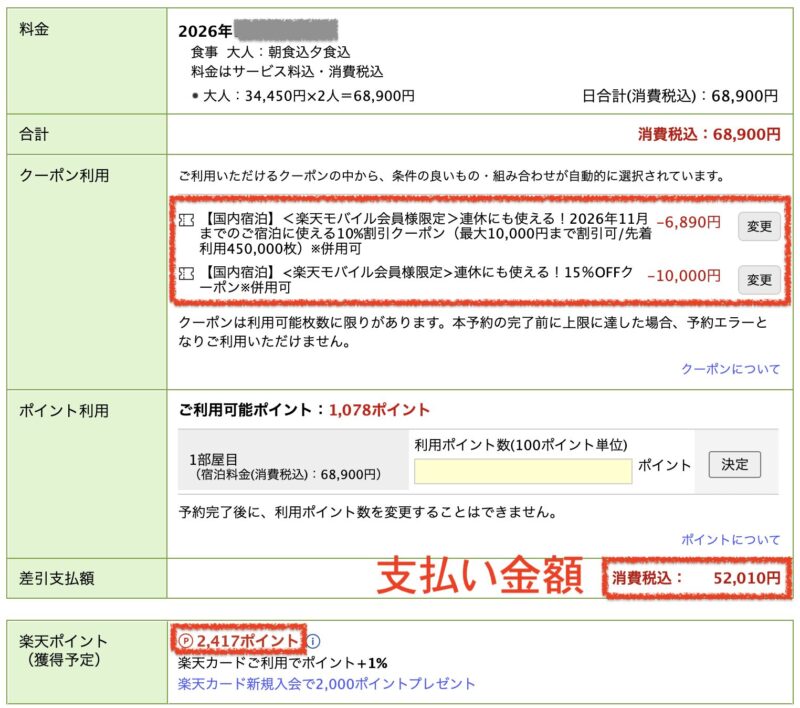Follow the 楽天カード新規入会で2,000ポイントプレゼント link
The width and height of the screenshot is (800, 708).
[326, 684]
